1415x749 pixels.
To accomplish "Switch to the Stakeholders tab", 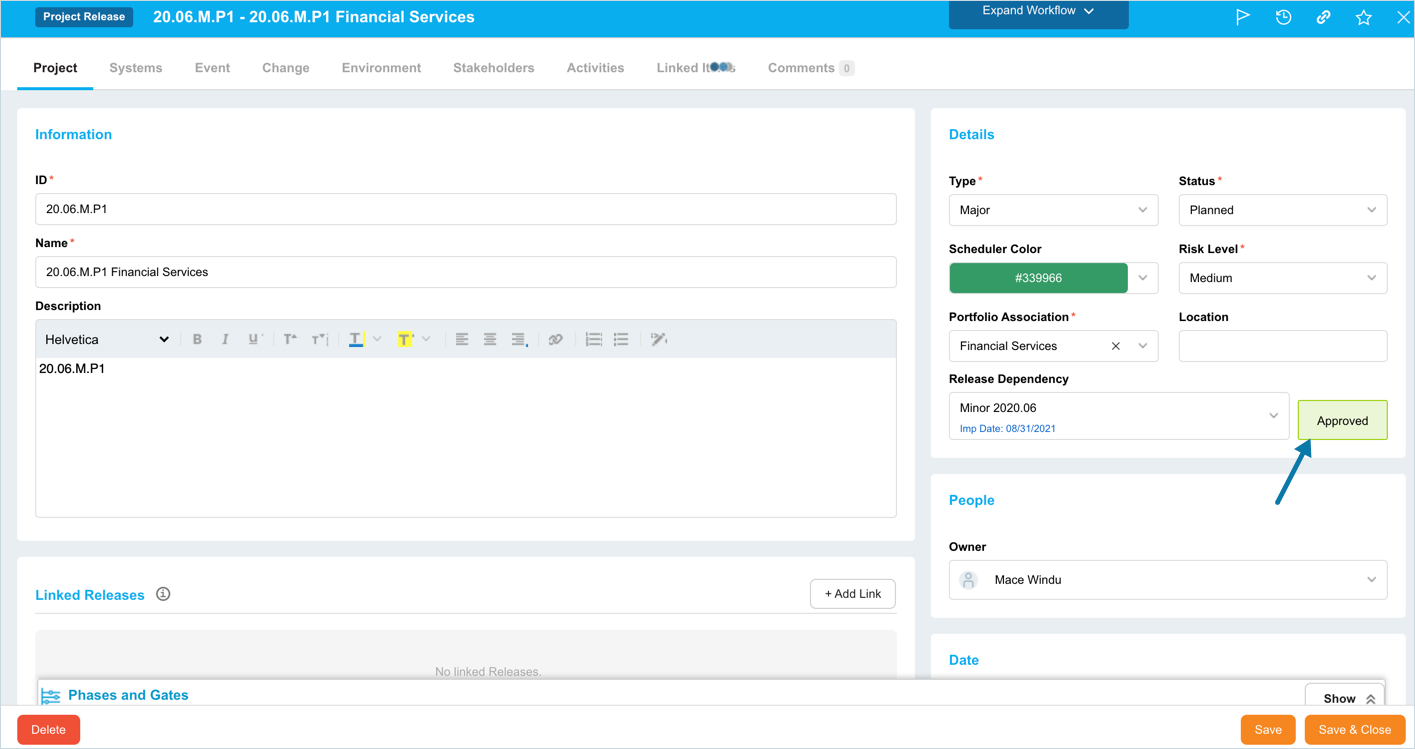I will tap(493, 68).
